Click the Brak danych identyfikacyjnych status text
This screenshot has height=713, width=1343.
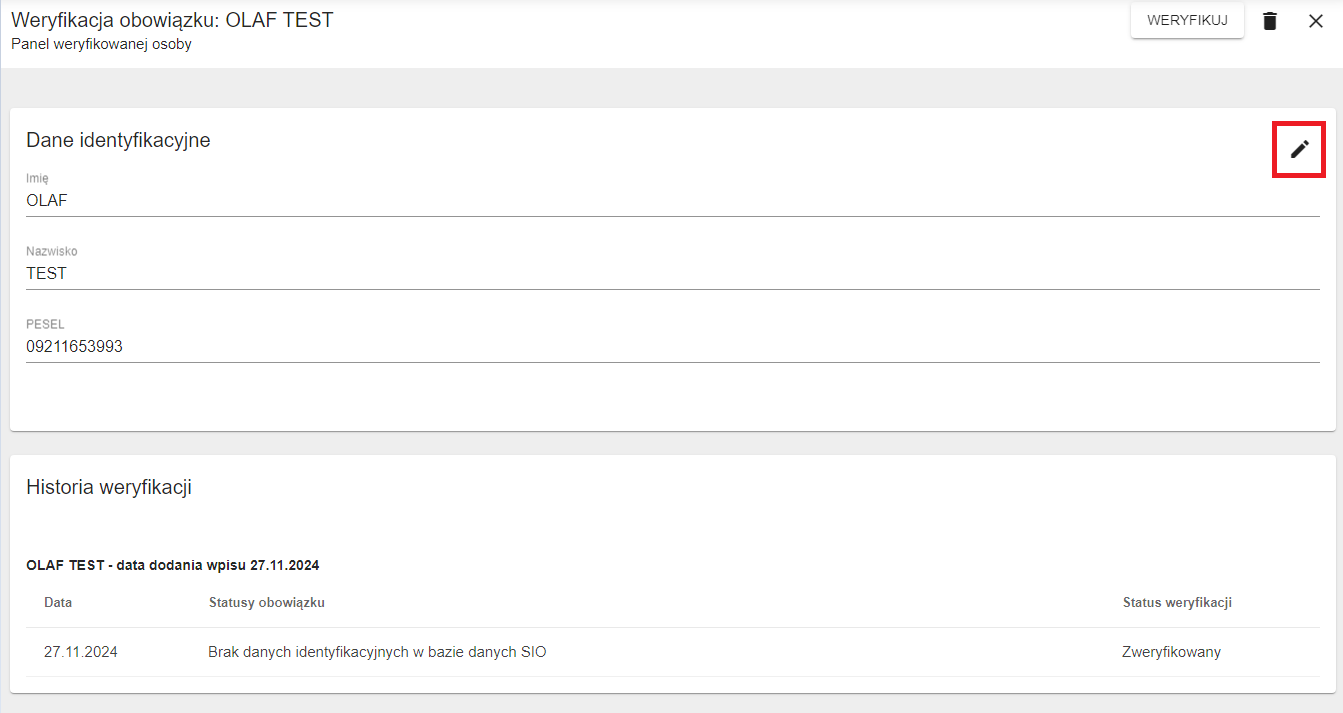pos(377,652)
